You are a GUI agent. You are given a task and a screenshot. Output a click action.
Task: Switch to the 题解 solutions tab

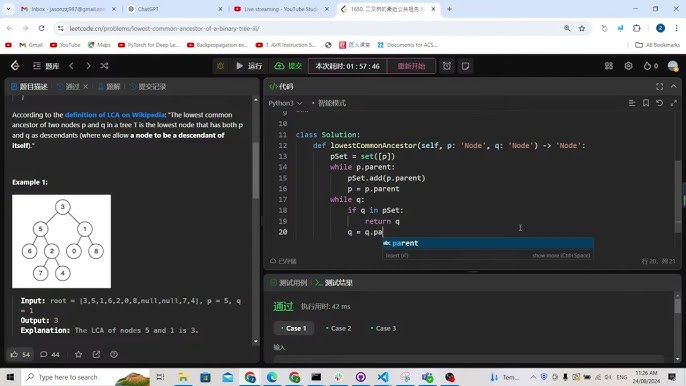pos(109,87)
